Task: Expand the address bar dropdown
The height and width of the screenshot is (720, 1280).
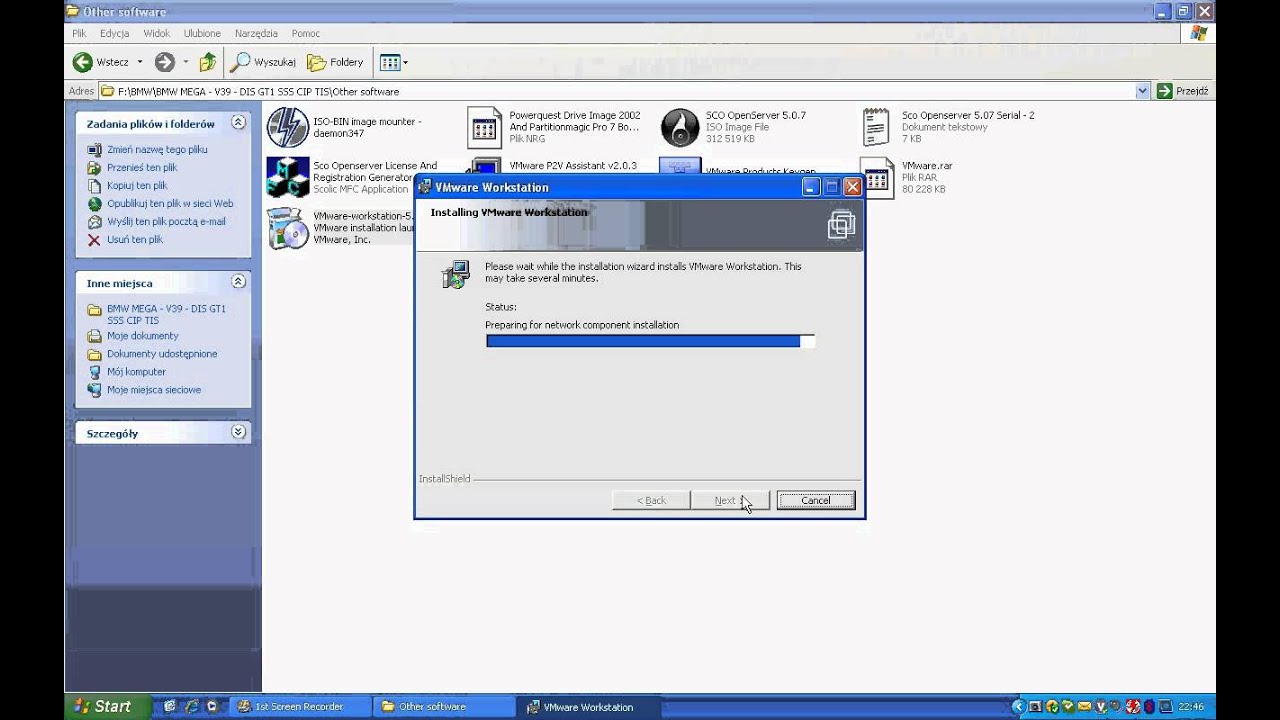Action: (x=1143, y=91)
